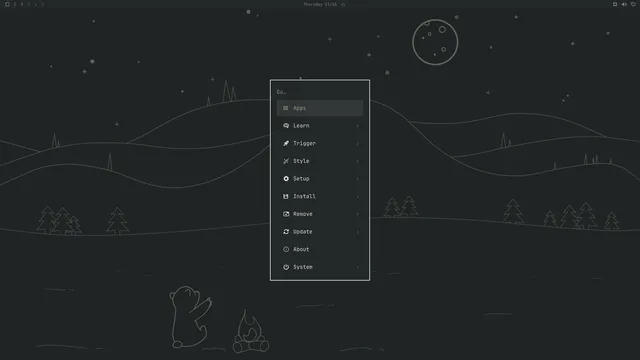Expand the System submenu chevron

[x=358, y=267]
